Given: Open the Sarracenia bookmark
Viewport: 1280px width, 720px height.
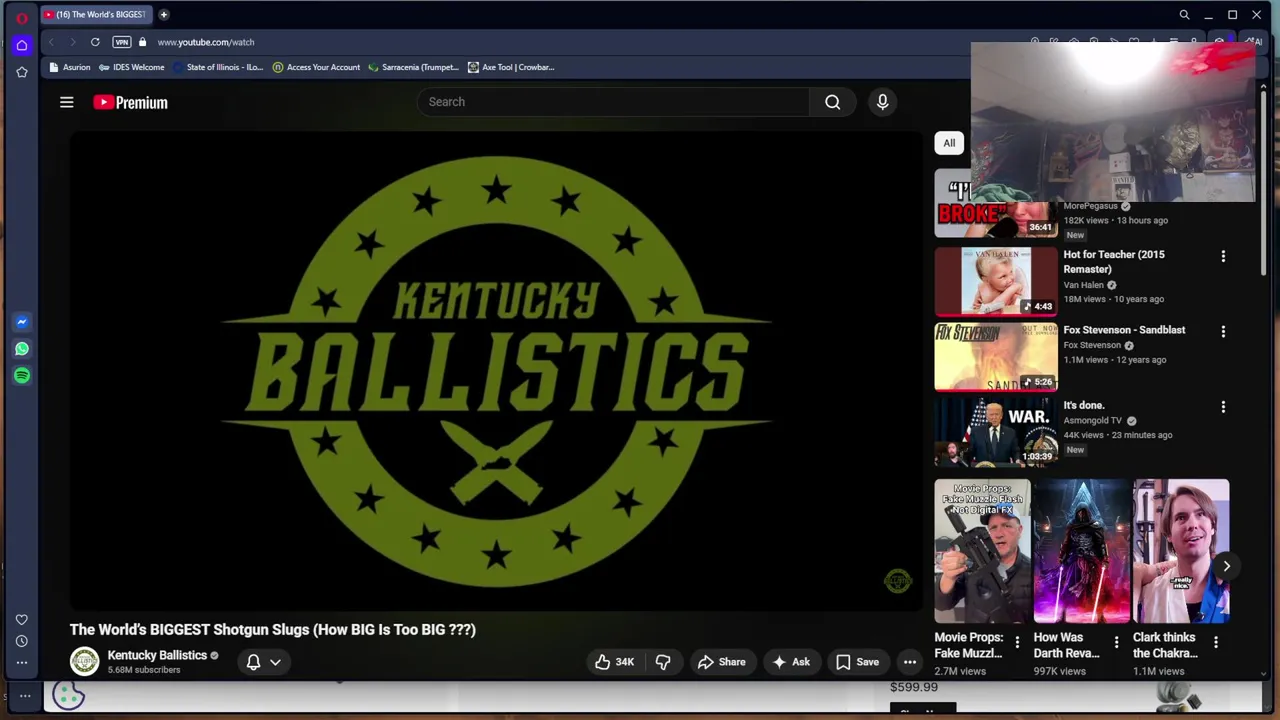Looking at the screenshot, I should click(413, 67).
